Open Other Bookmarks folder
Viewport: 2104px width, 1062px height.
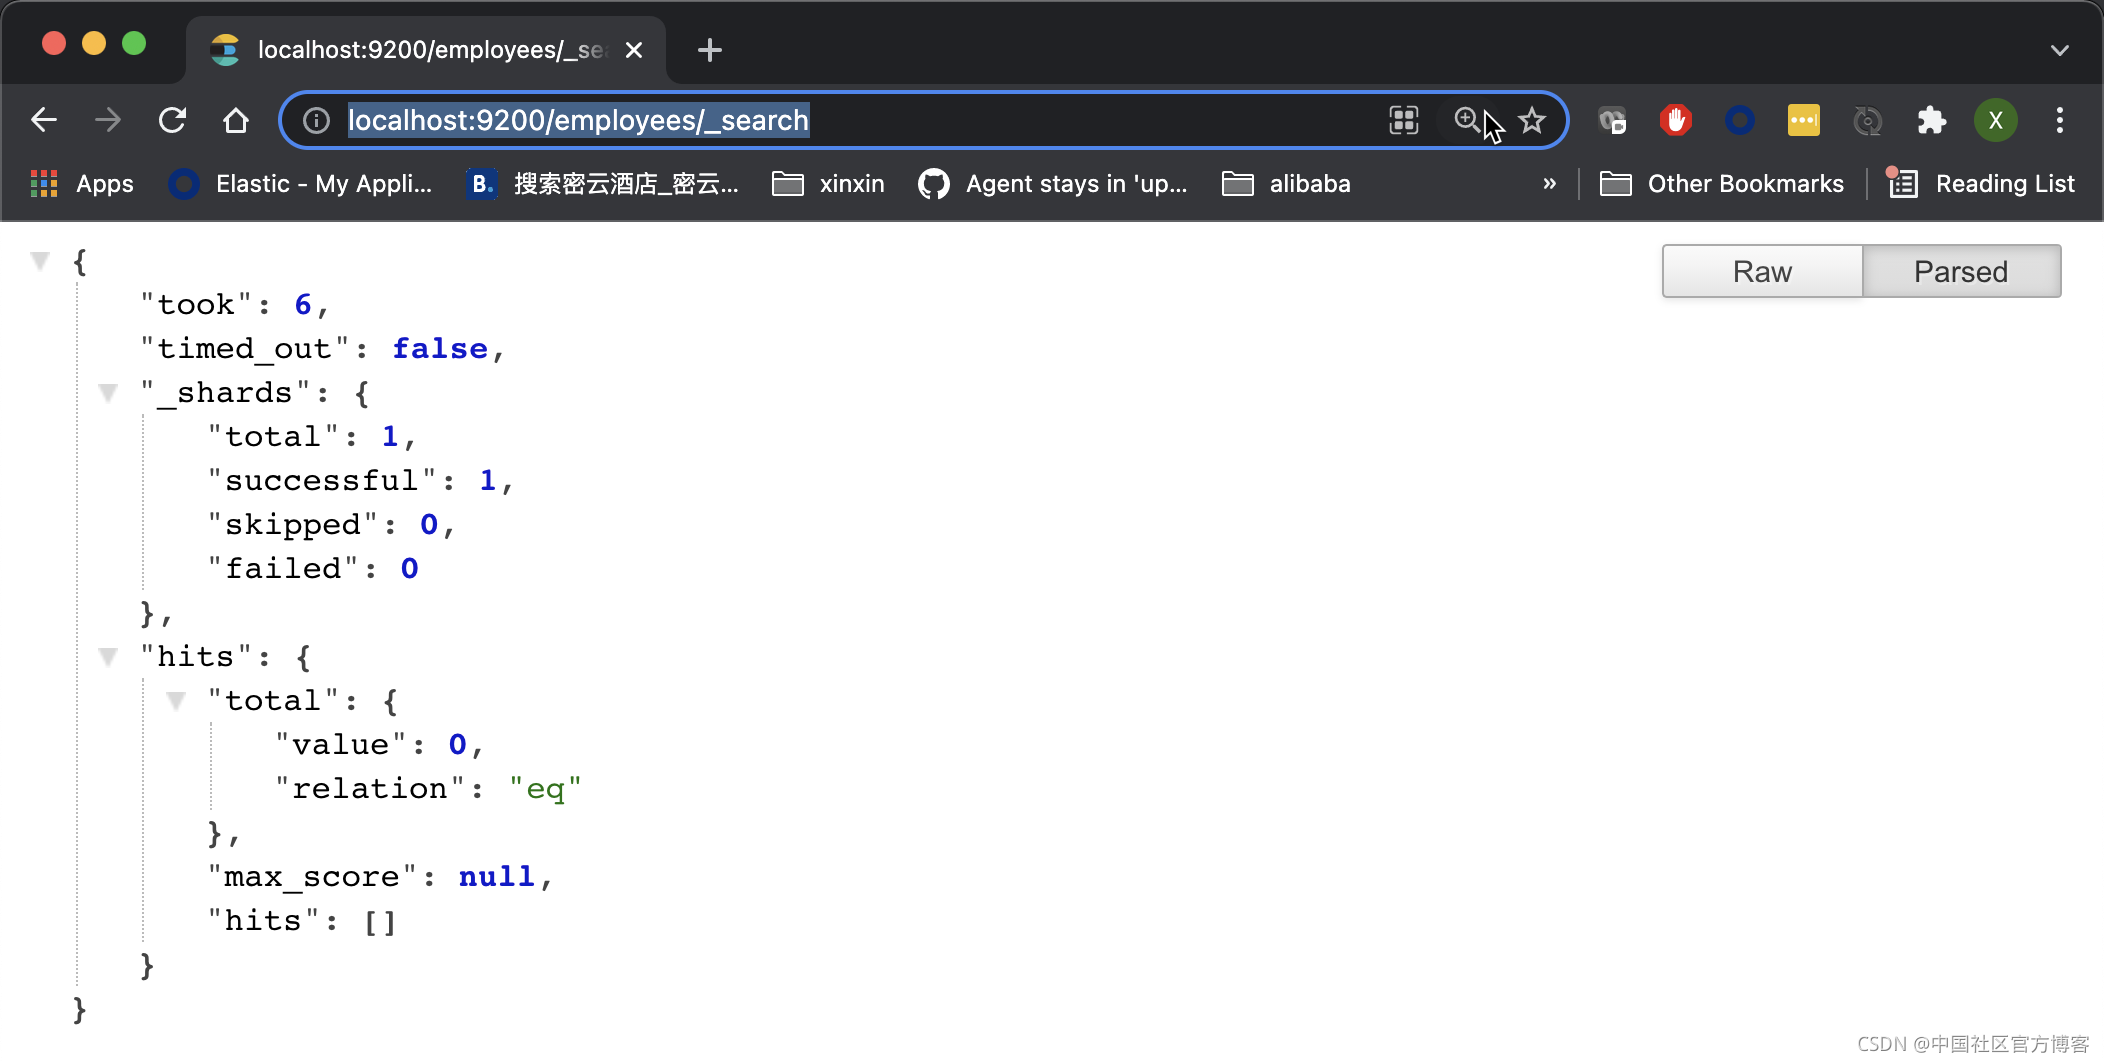pyautogui.click(x=1722, y=183)
